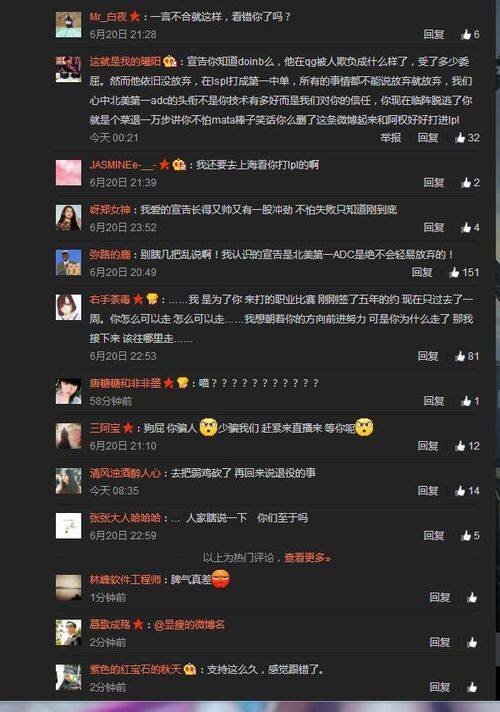Screen dimensions: 500x712
Task: Like 慕歌成殇's comment
Action: pyautogui.click(x=472, y=642)
